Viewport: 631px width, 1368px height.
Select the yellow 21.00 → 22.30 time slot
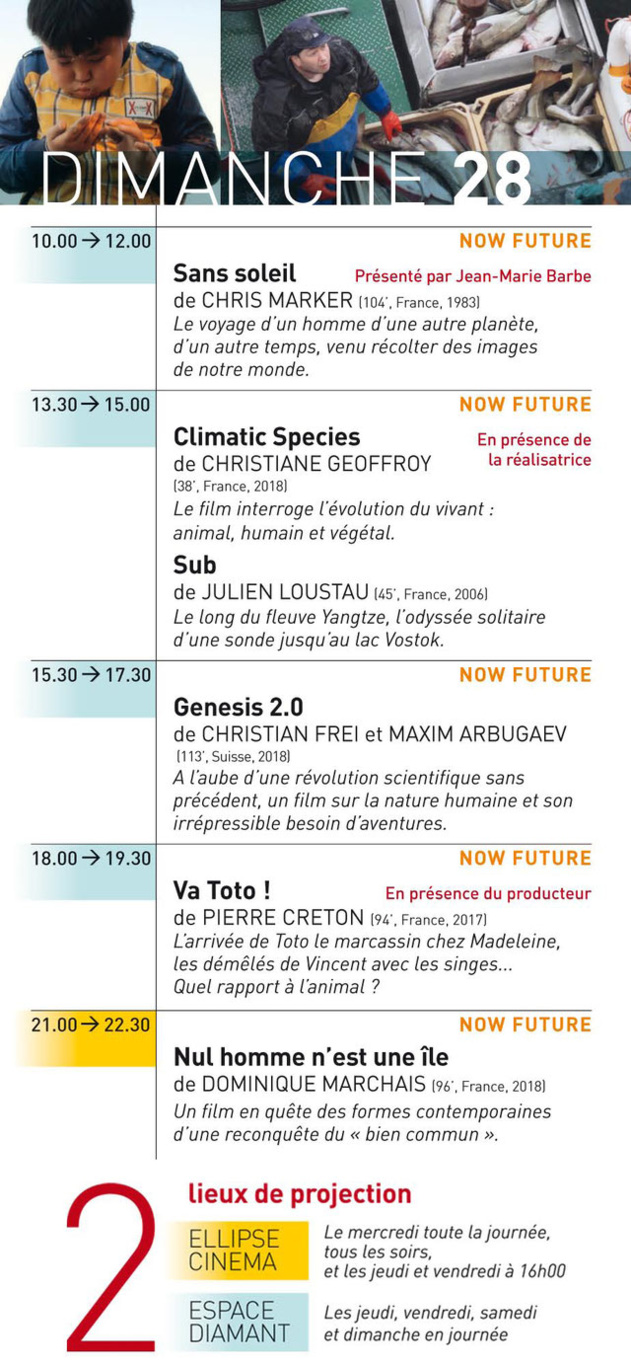(91, 1024)
